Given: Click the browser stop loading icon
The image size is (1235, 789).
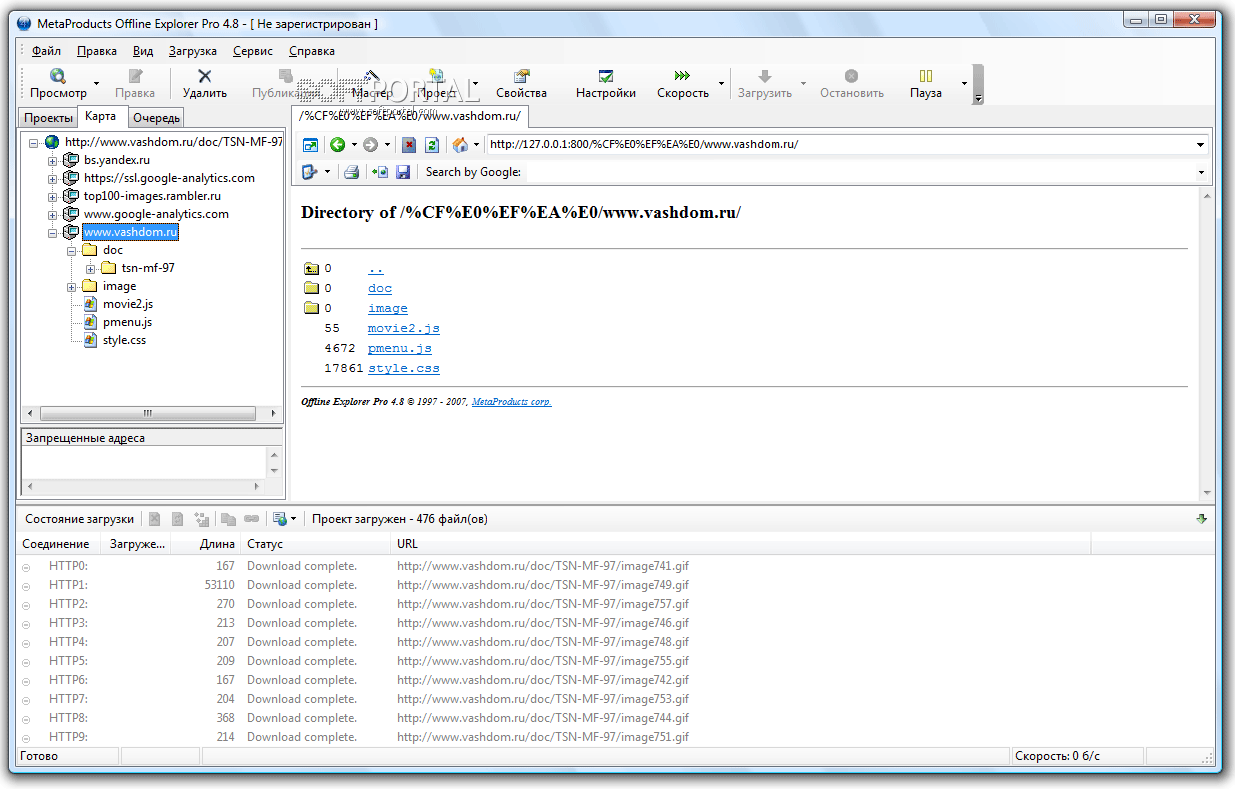Looking at the screenshot, I should pyautogui.click(x=409, y=145).
